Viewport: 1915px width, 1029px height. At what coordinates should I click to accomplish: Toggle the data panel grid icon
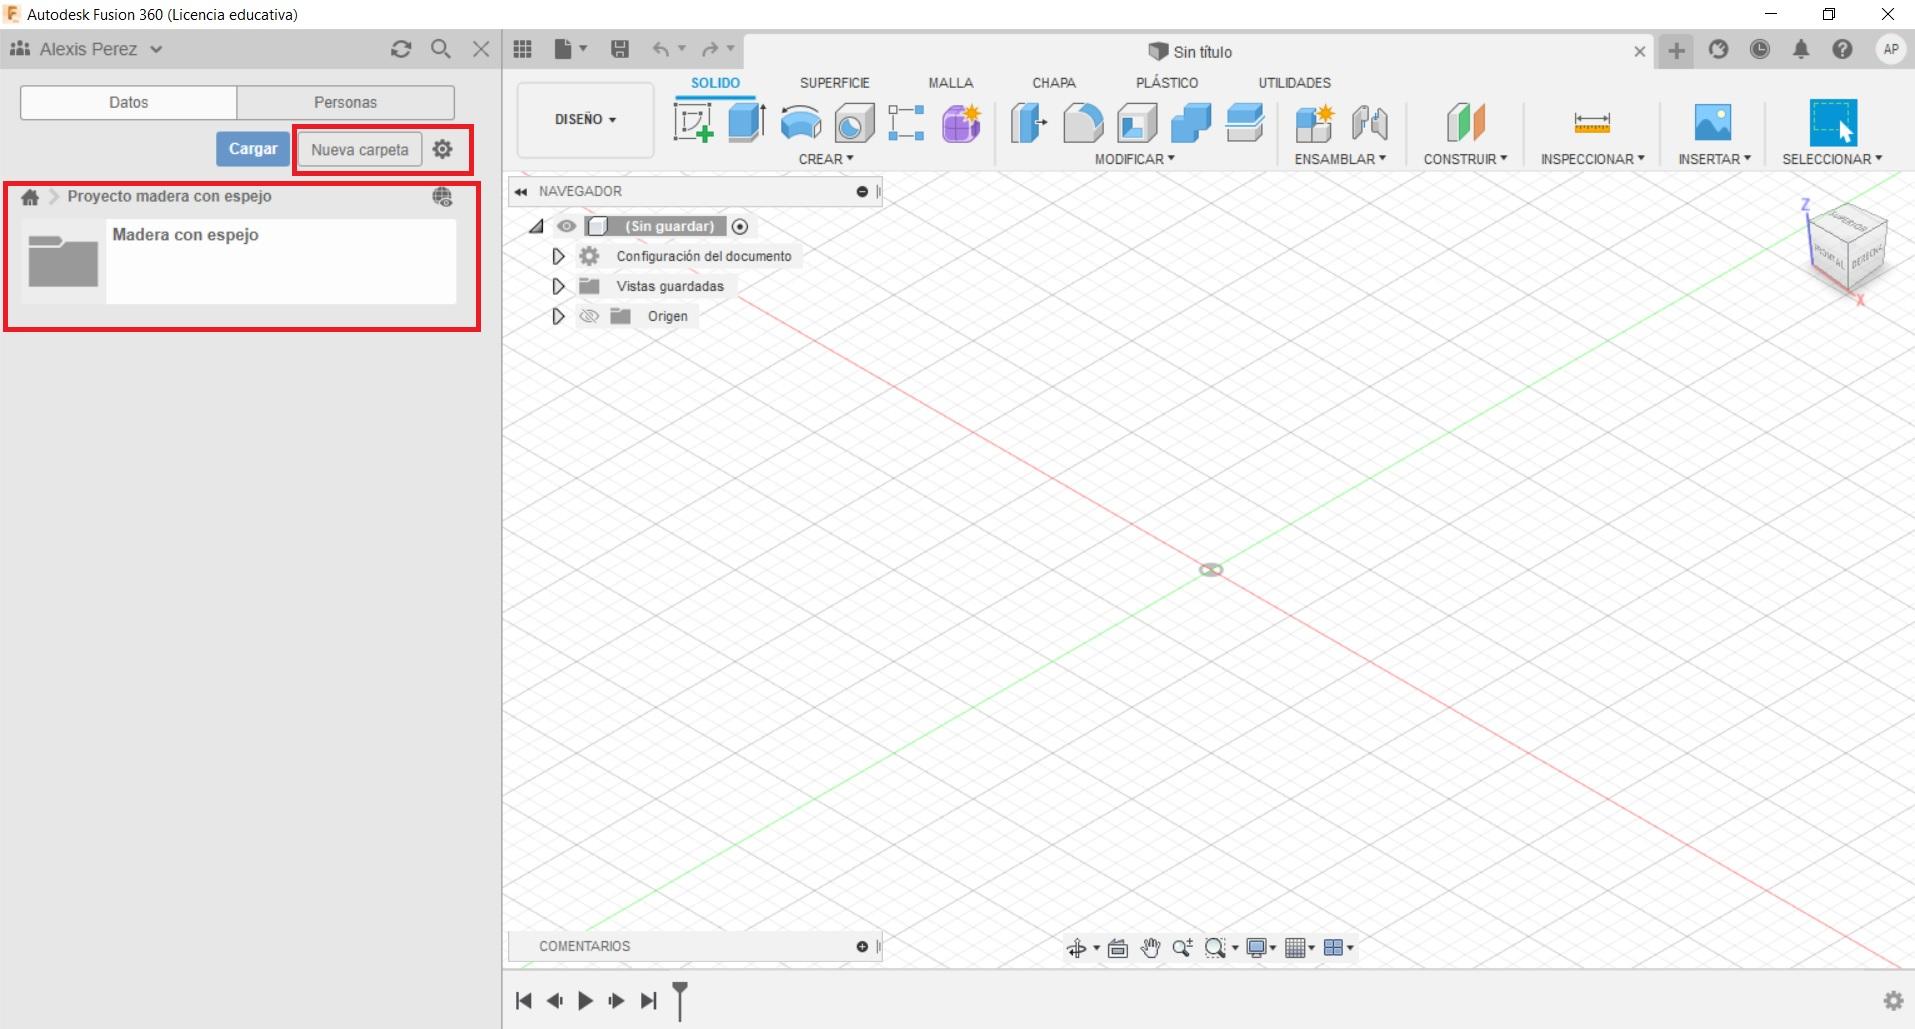[522, 49]
